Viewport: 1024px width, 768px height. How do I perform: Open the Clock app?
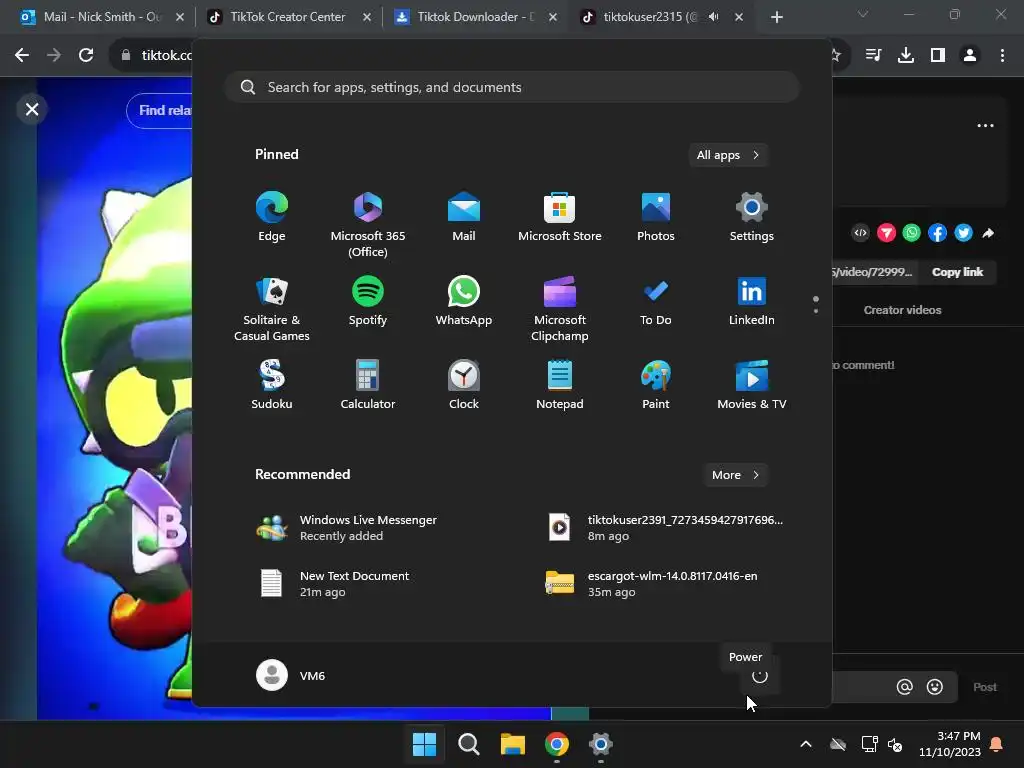pos(464,385)
